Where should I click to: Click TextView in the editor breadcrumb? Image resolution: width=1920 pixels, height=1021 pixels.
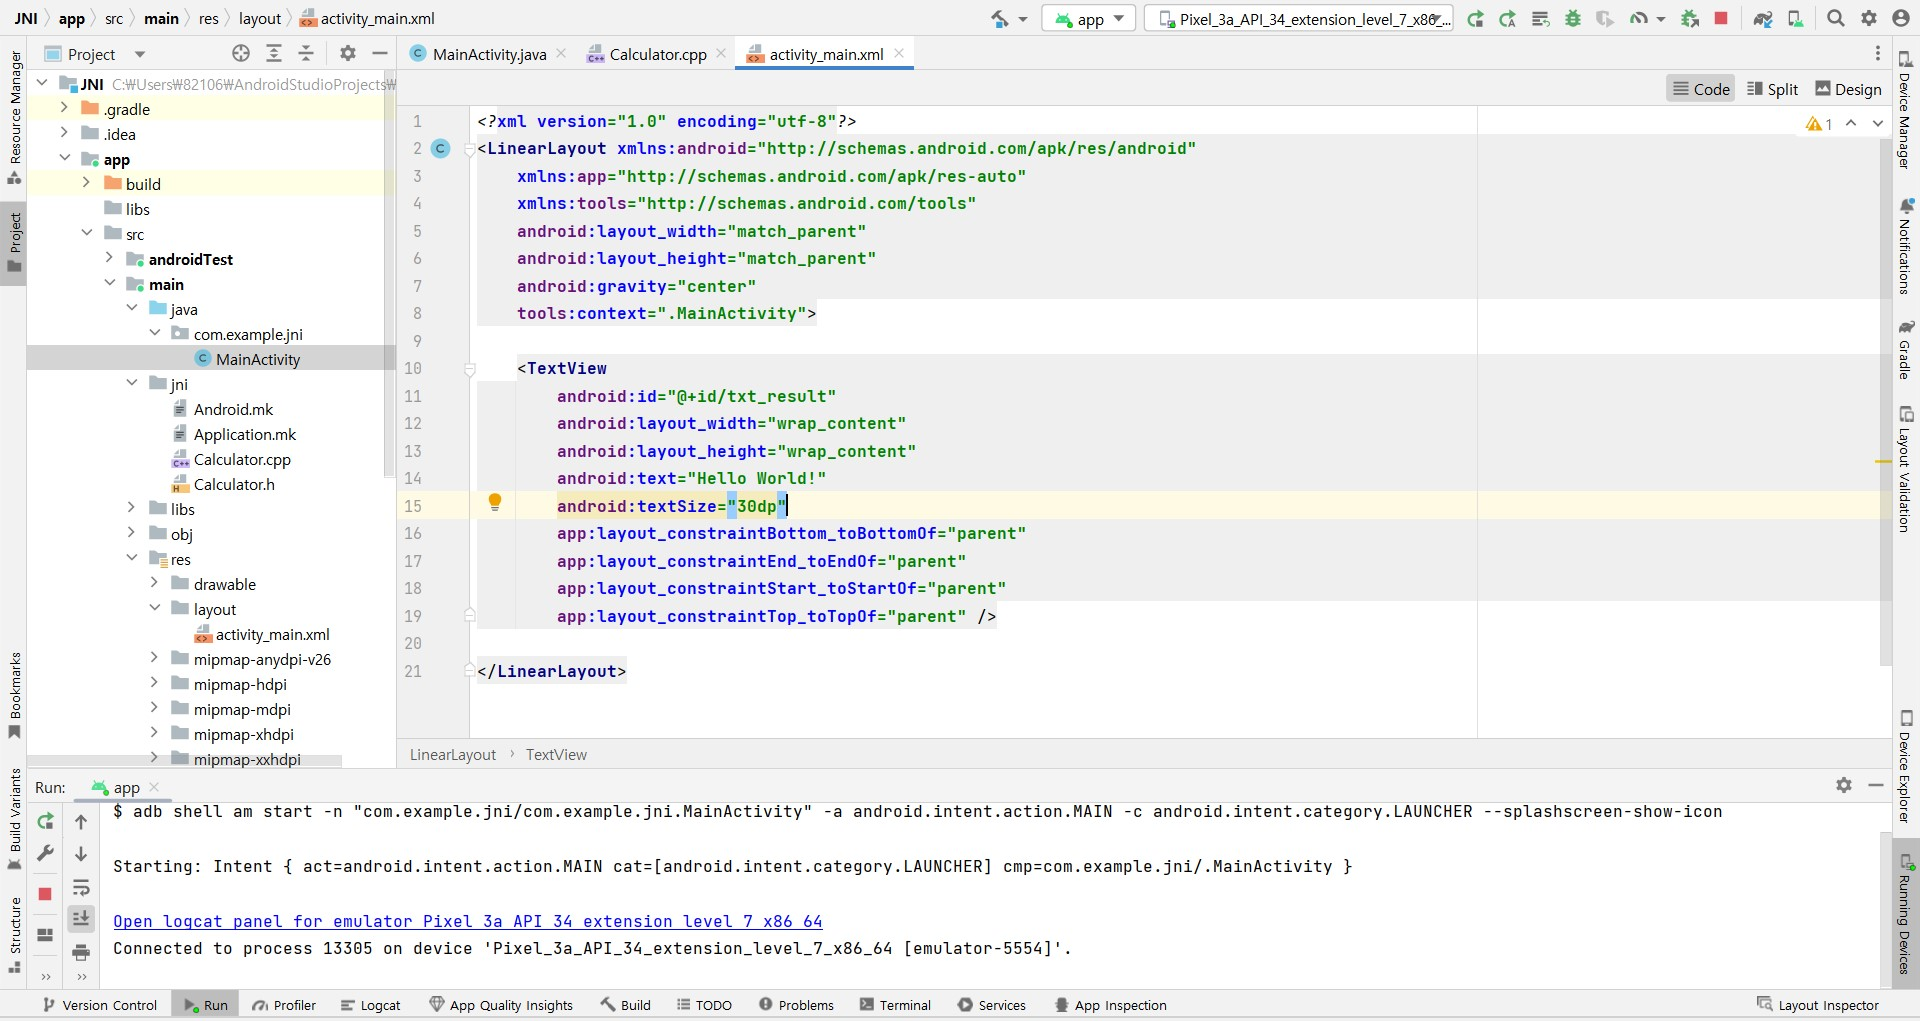(556, 755)
